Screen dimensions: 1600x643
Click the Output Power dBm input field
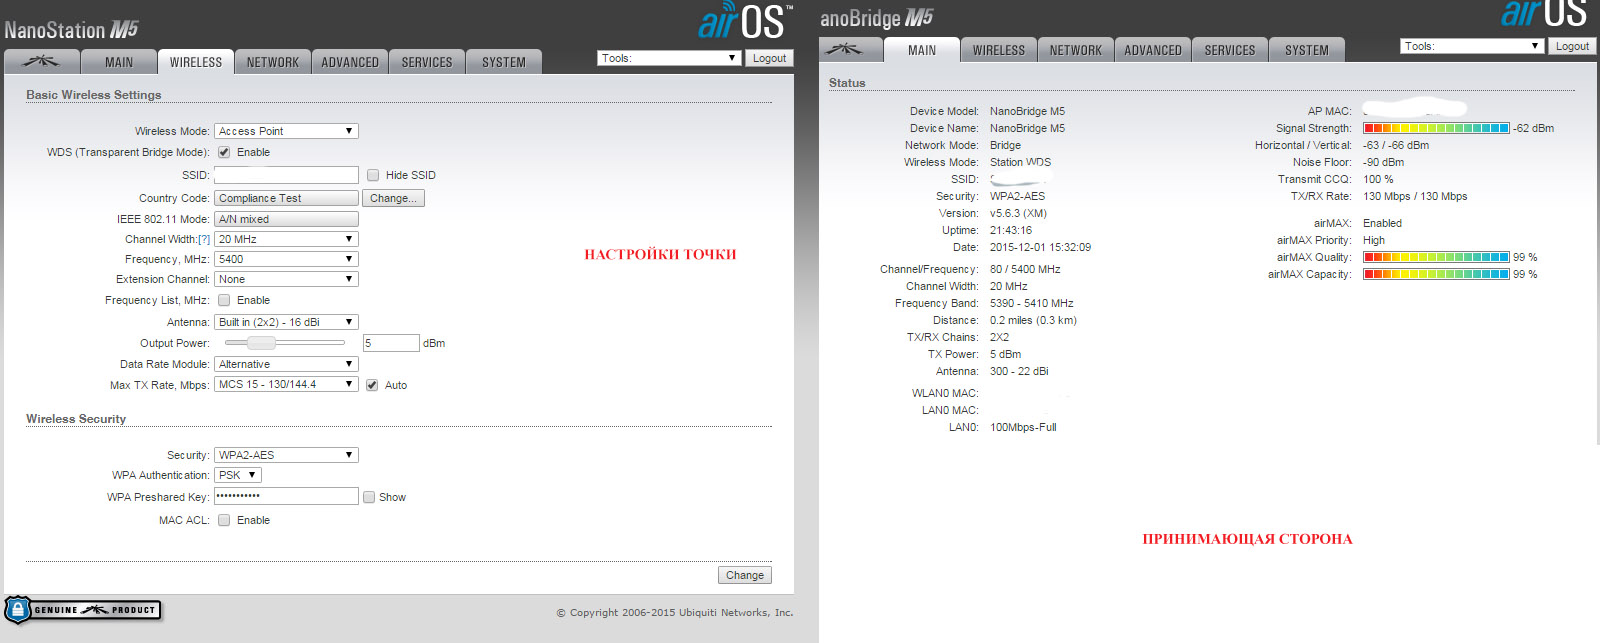pos(391,343)
